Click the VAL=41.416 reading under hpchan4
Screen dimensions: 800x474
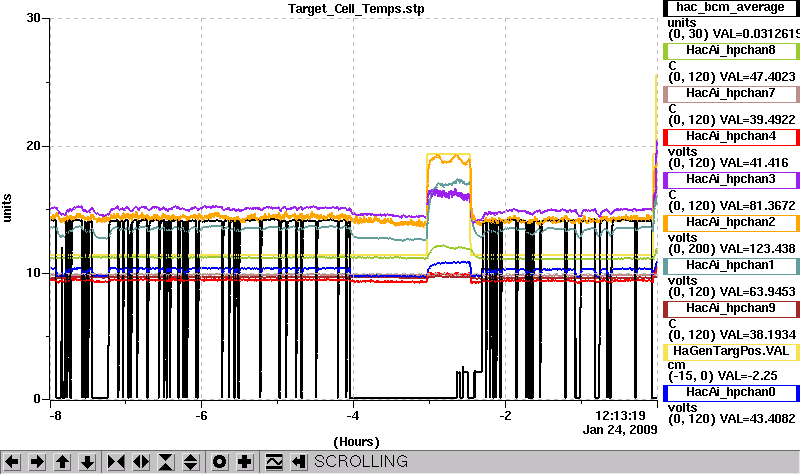tap(754, 163)
